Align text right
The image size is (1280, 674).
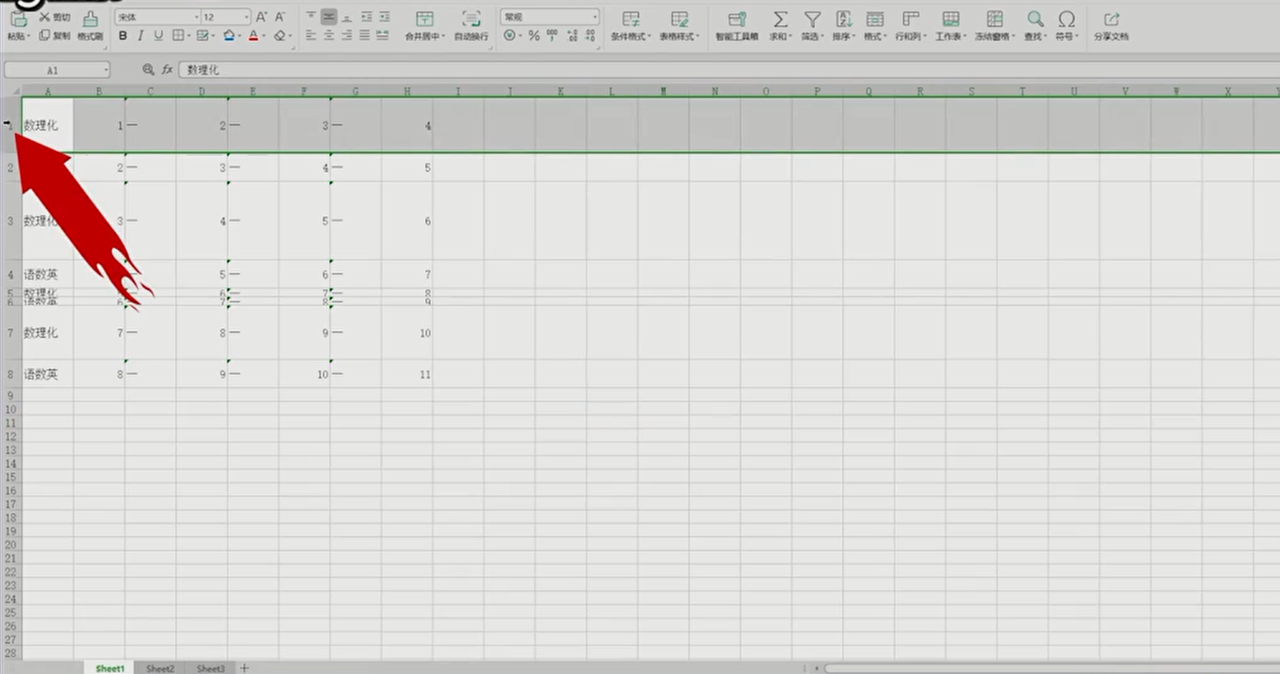click(347, 35)
